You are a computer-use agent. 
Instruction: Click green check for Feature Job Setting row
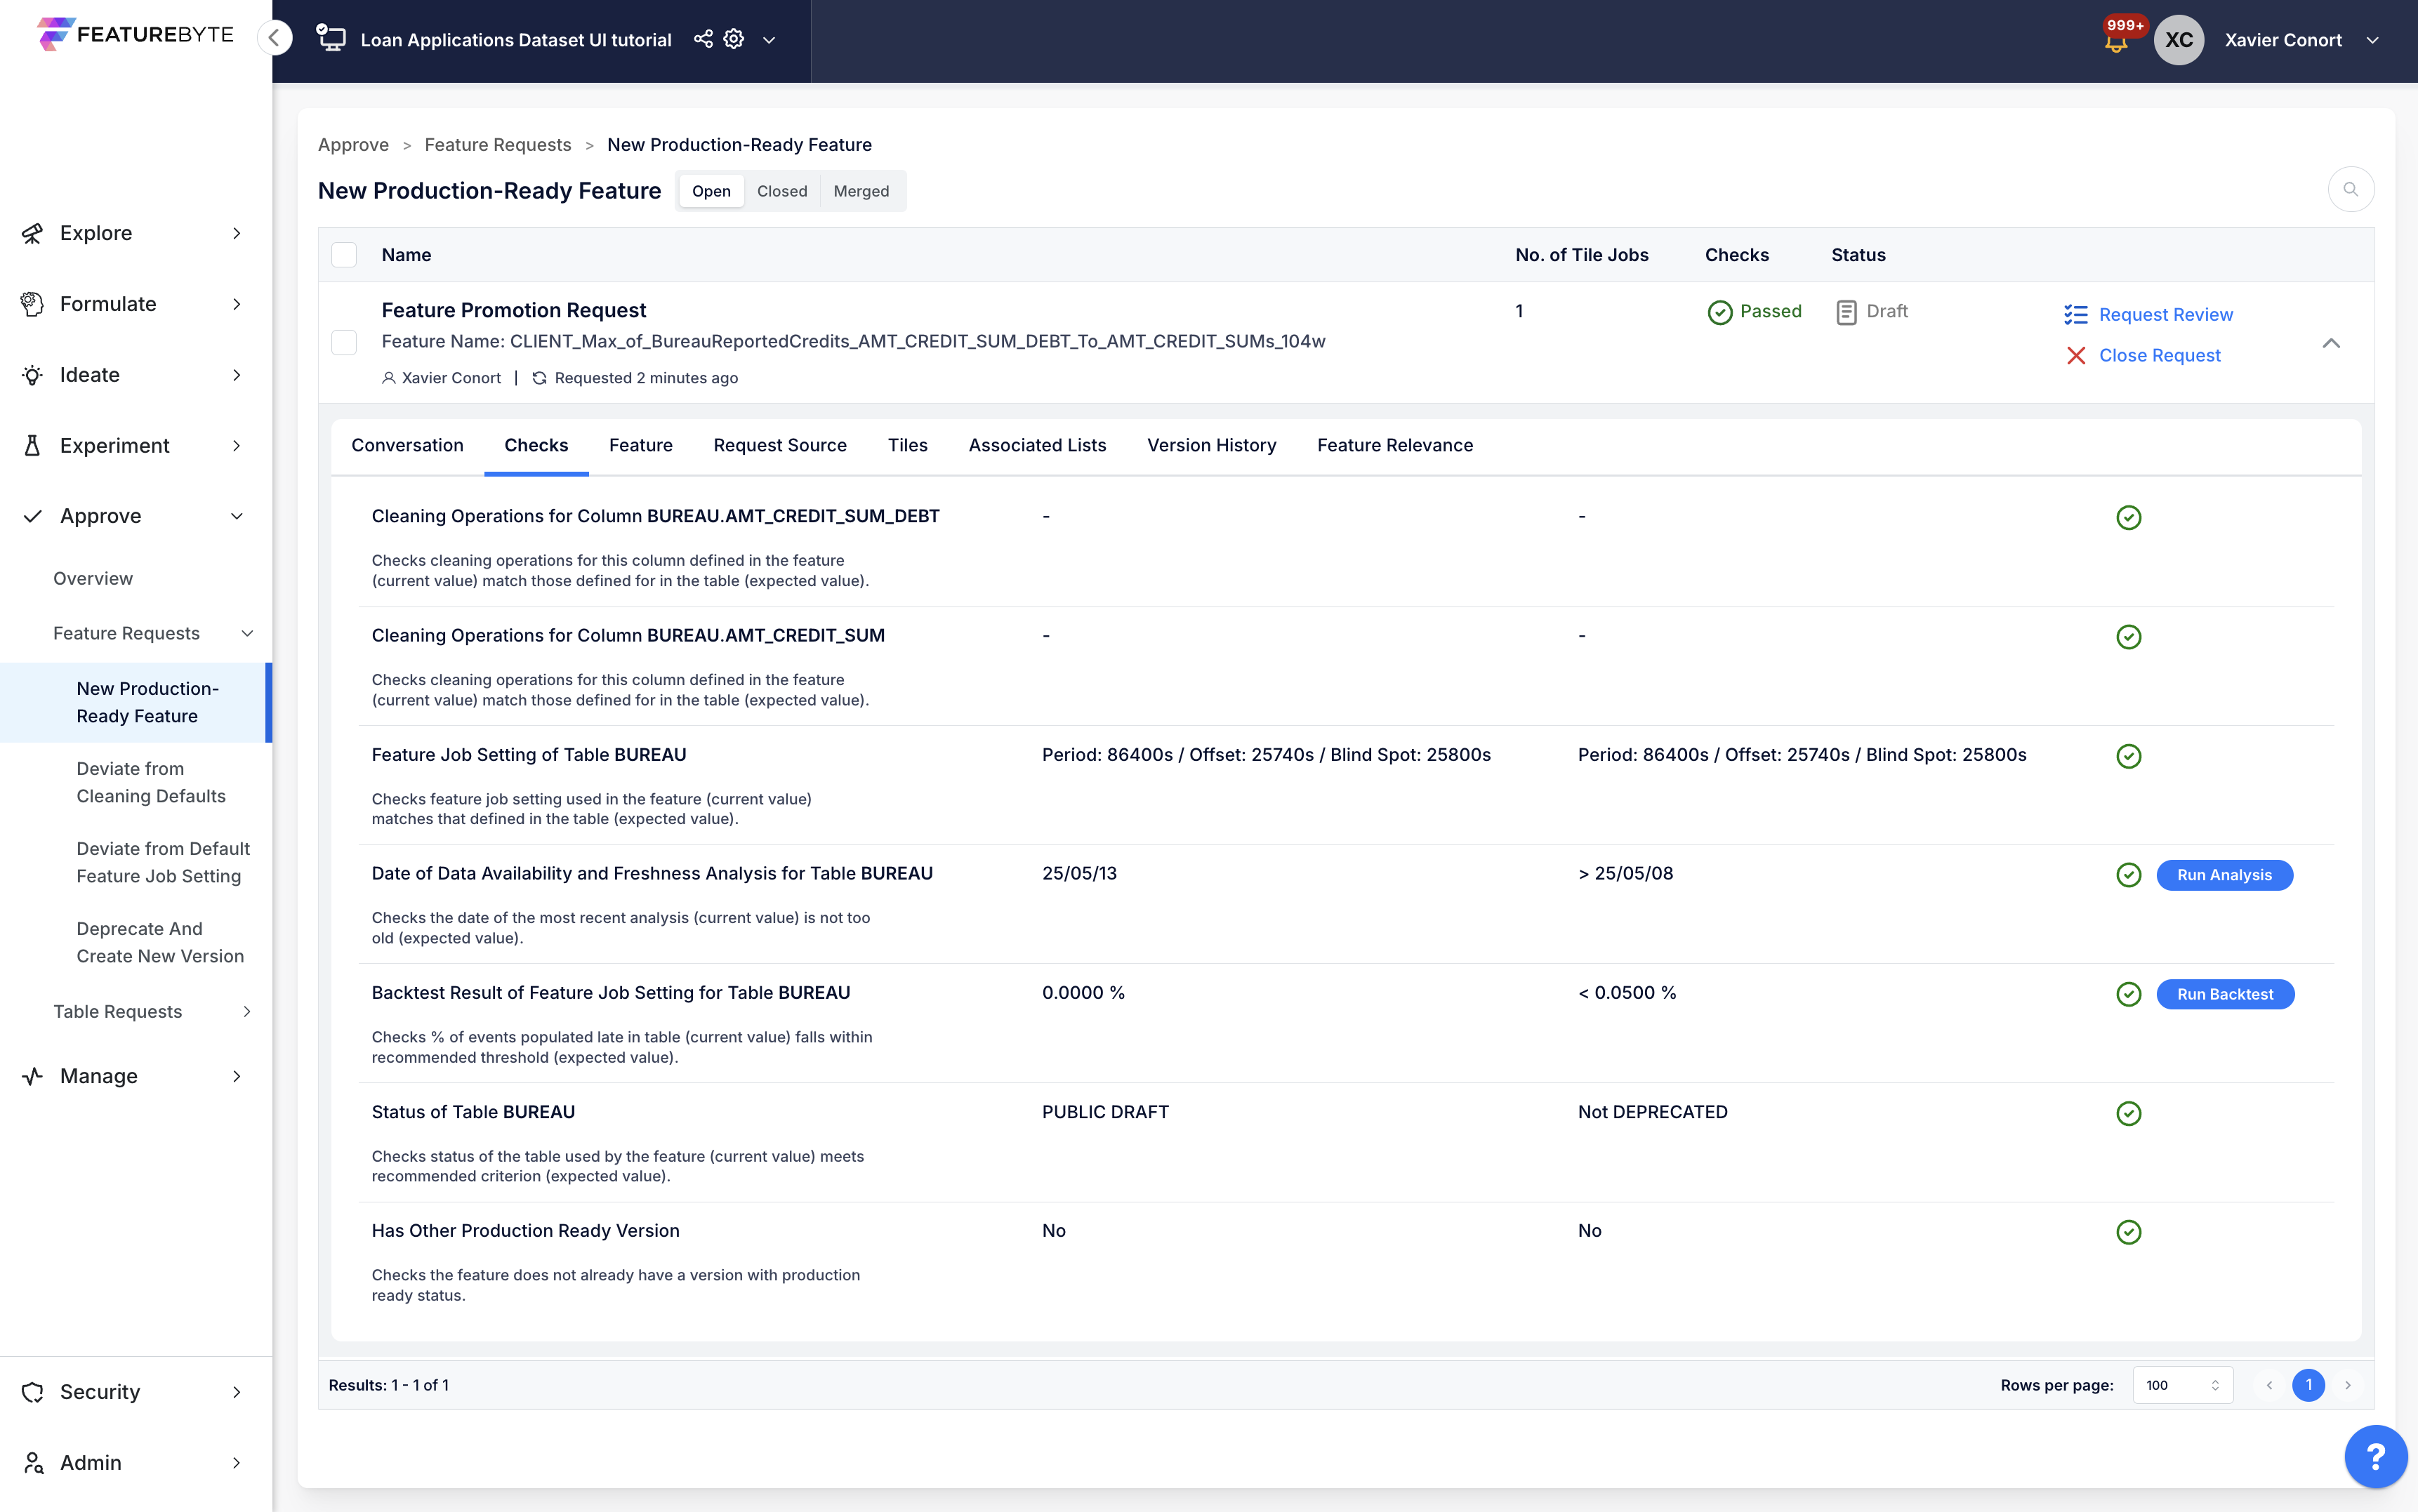pos(2129,756)
